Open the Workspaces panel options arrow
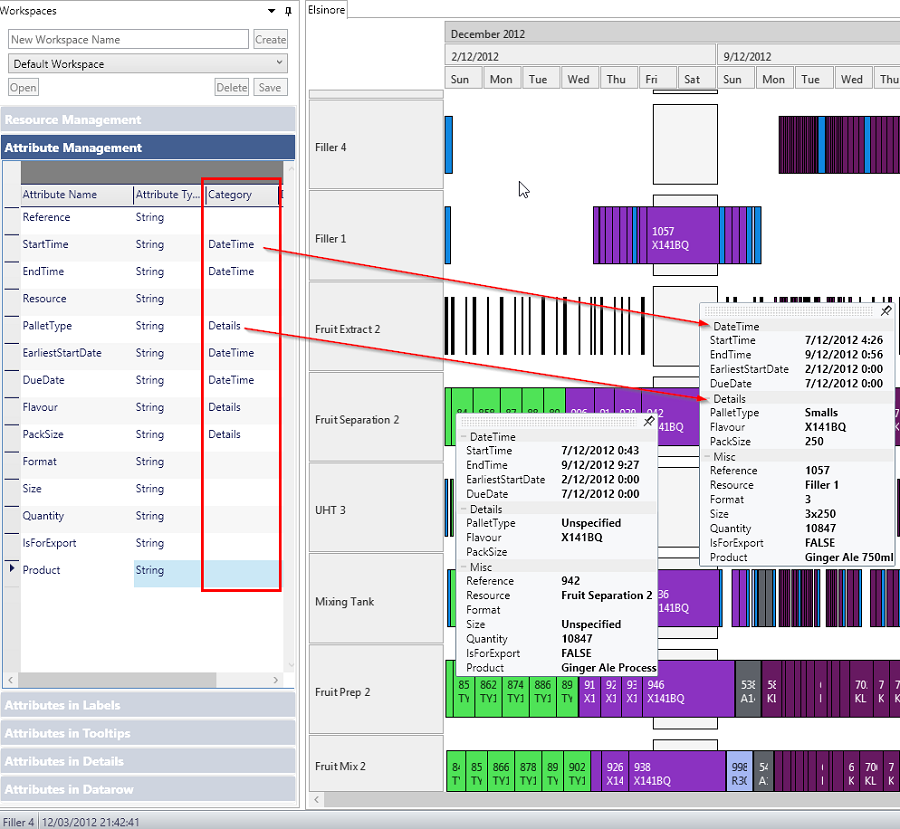The width and height of the screenshot is (900, 829). 271,11
